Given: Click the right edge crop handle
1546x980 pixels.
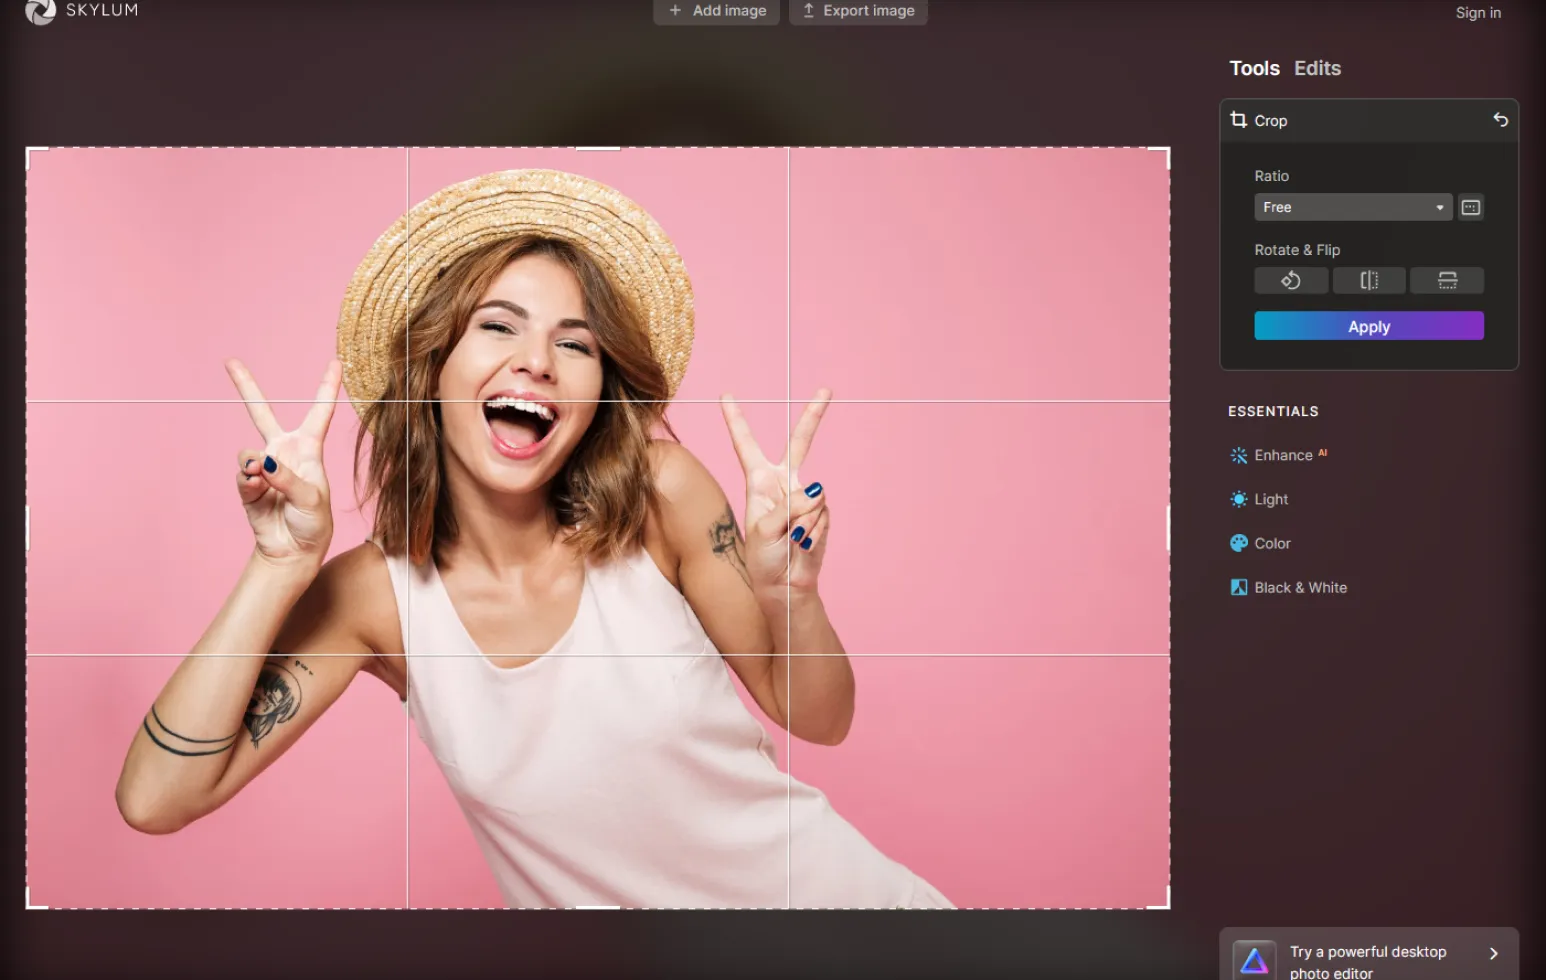Looking at the screenshot, I should coord(1169,528).
